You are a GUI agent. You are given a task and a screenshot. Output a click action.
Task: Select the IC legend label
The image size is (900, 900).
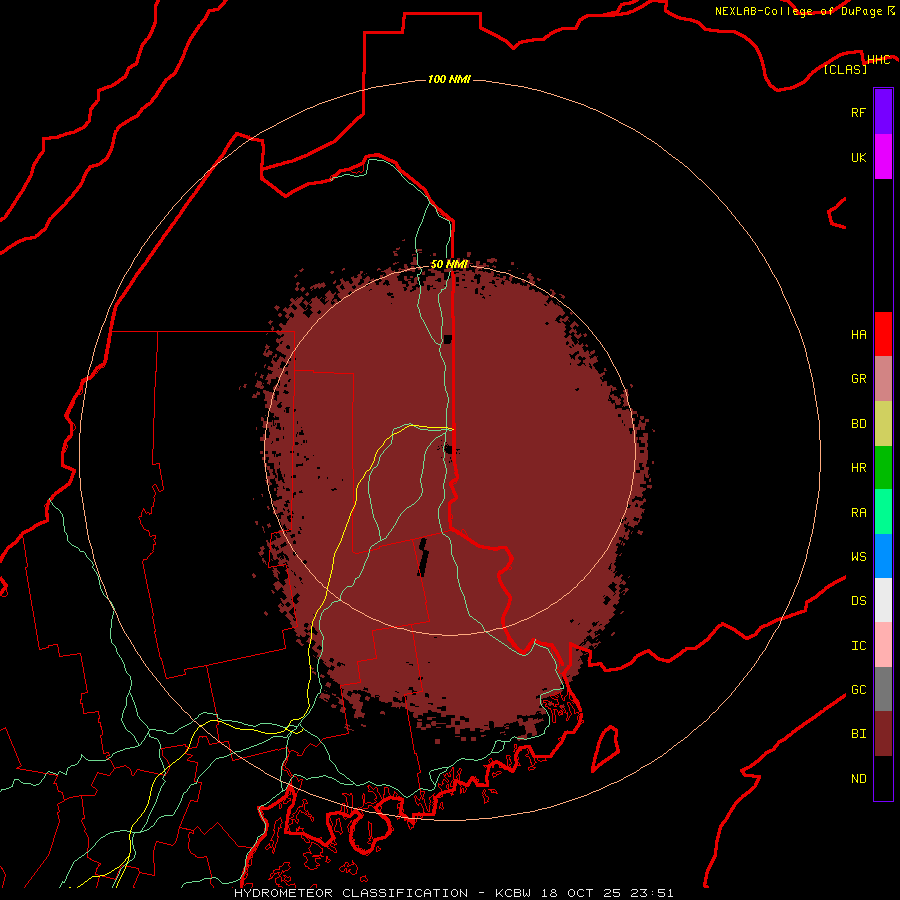pos(858,646)
